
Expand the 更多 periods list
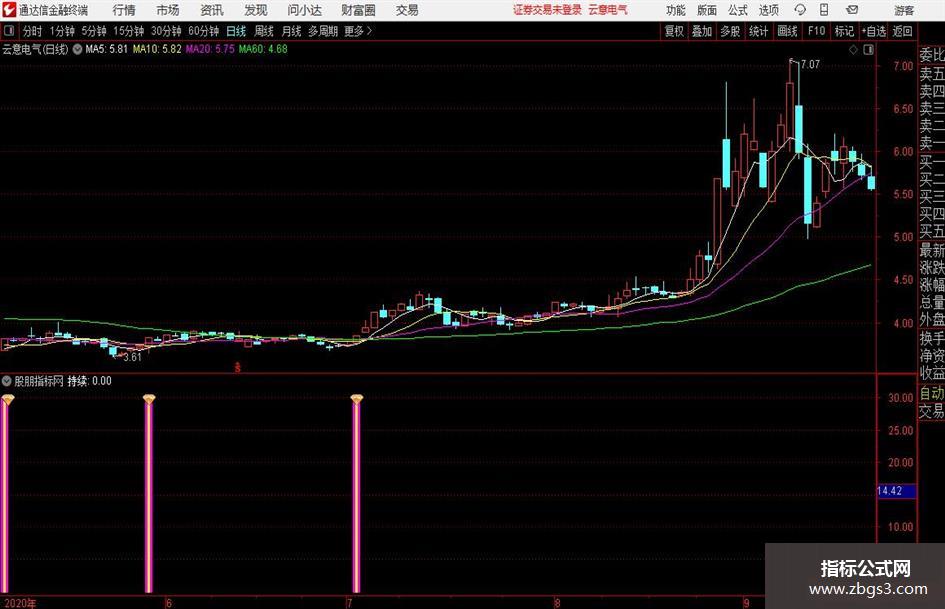pos(358,31)
